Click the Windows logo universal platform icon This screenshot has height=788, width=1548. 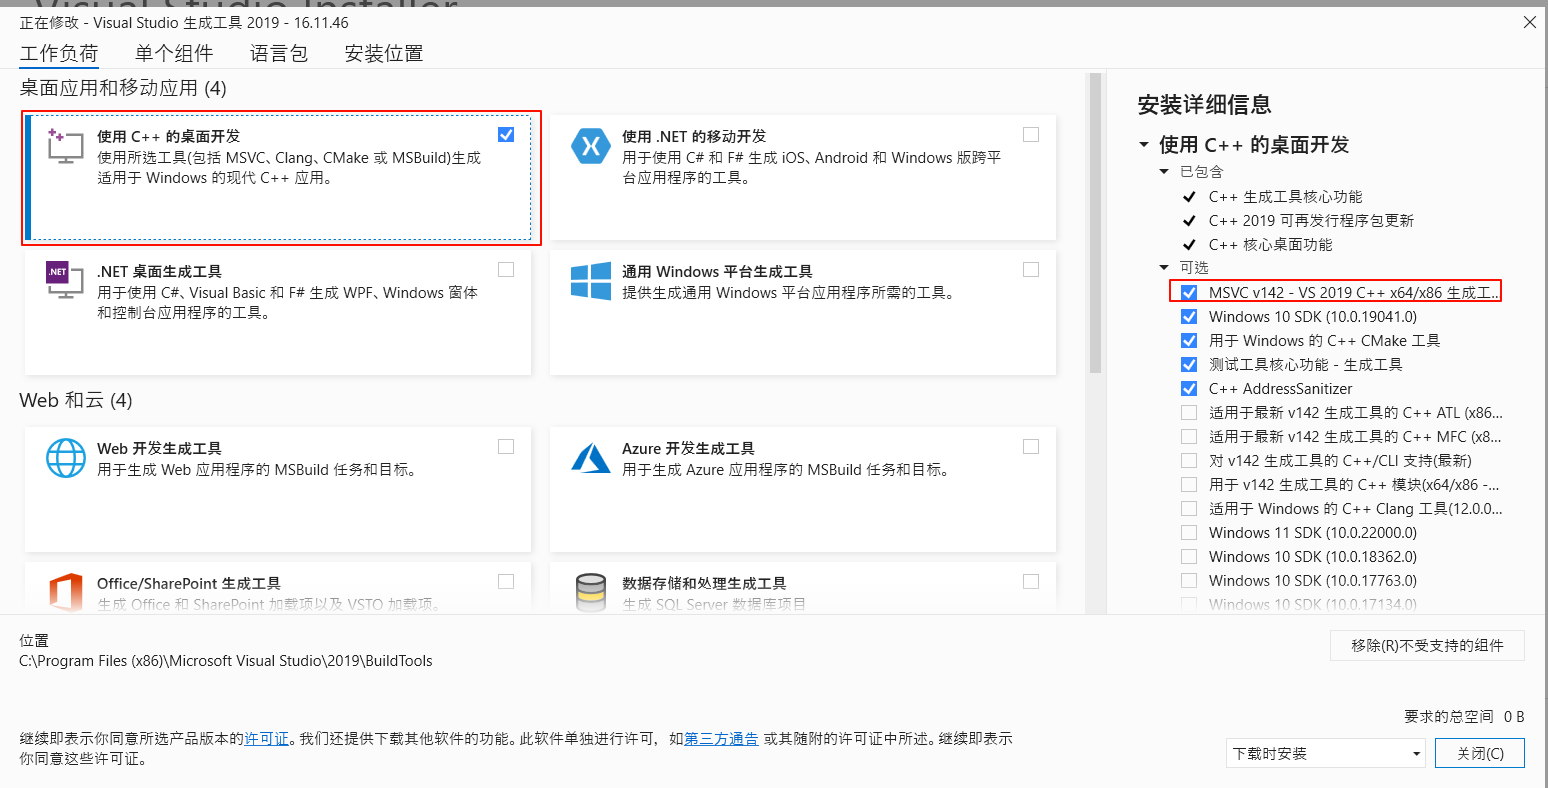pos(590,281)
